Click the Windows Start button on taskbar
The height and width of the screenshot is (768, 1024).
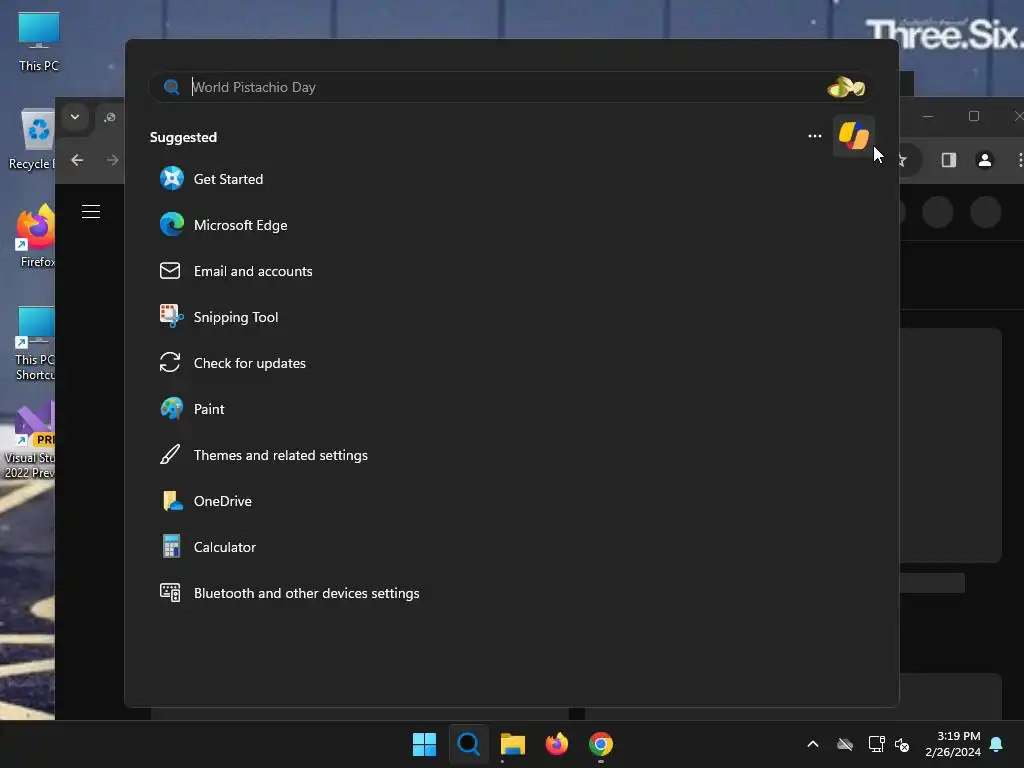[x=424, y=744]
